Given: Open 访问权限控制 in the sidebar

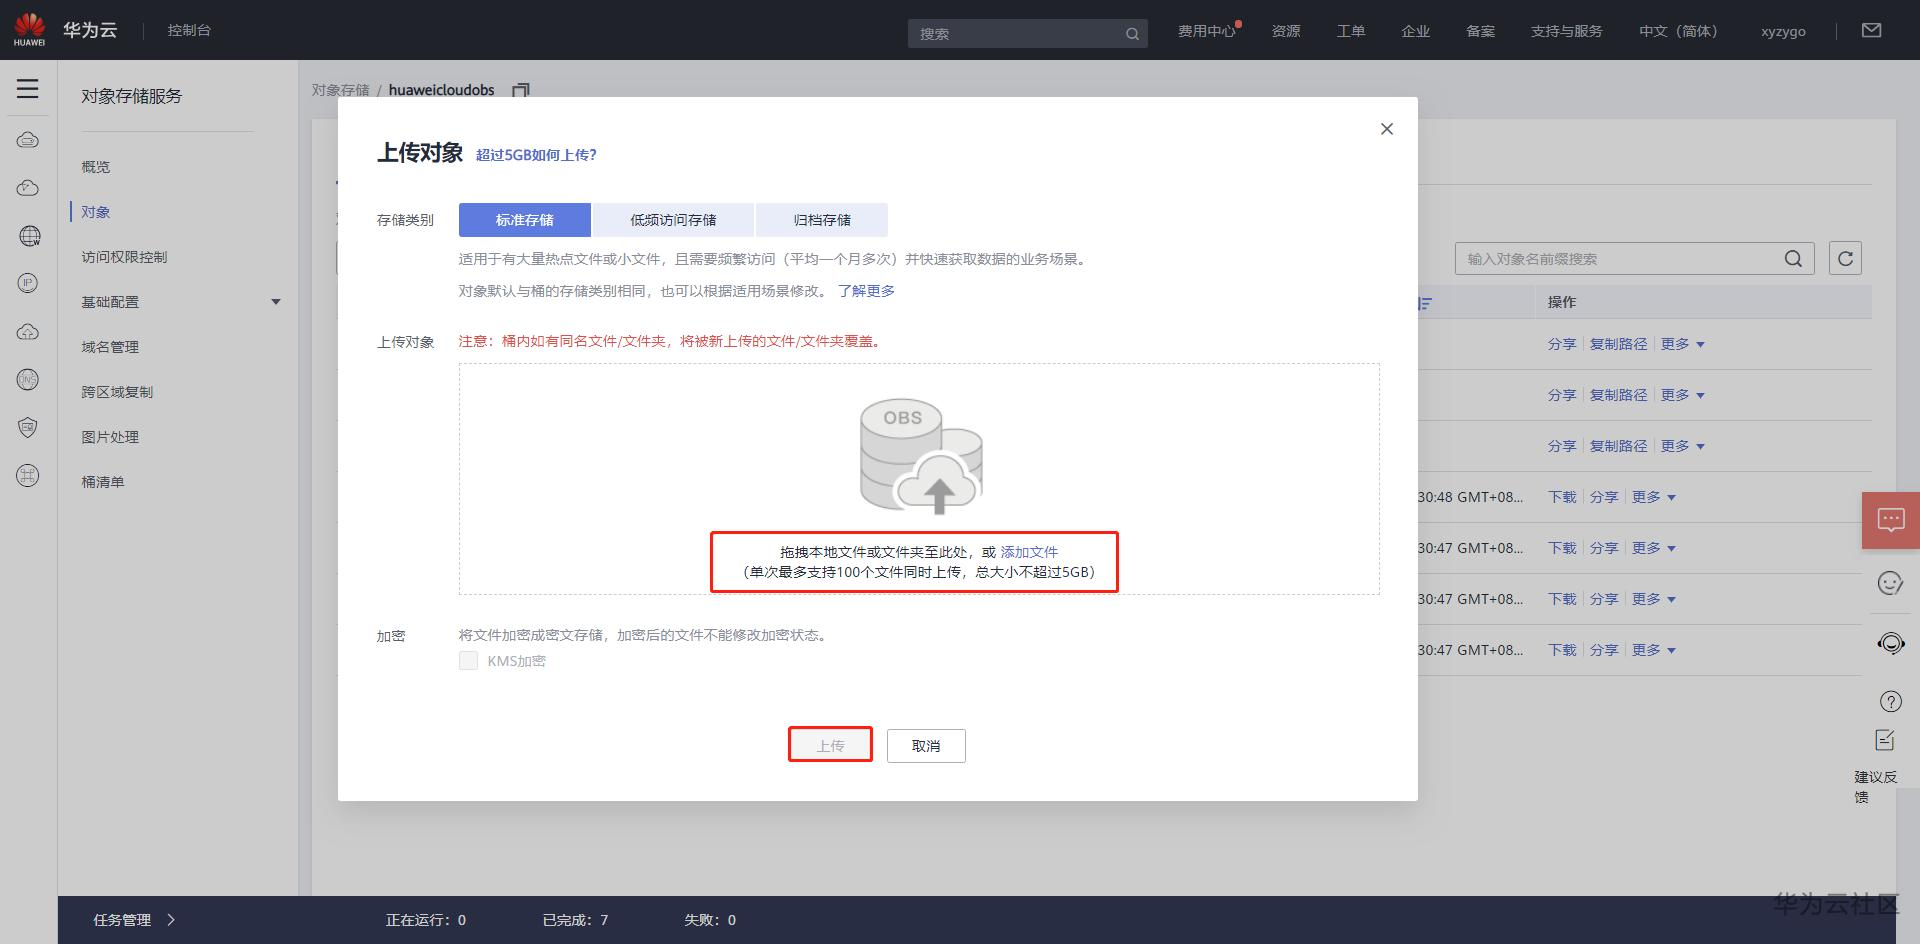Looking at the screenshot, I should [x=124, y=257].
